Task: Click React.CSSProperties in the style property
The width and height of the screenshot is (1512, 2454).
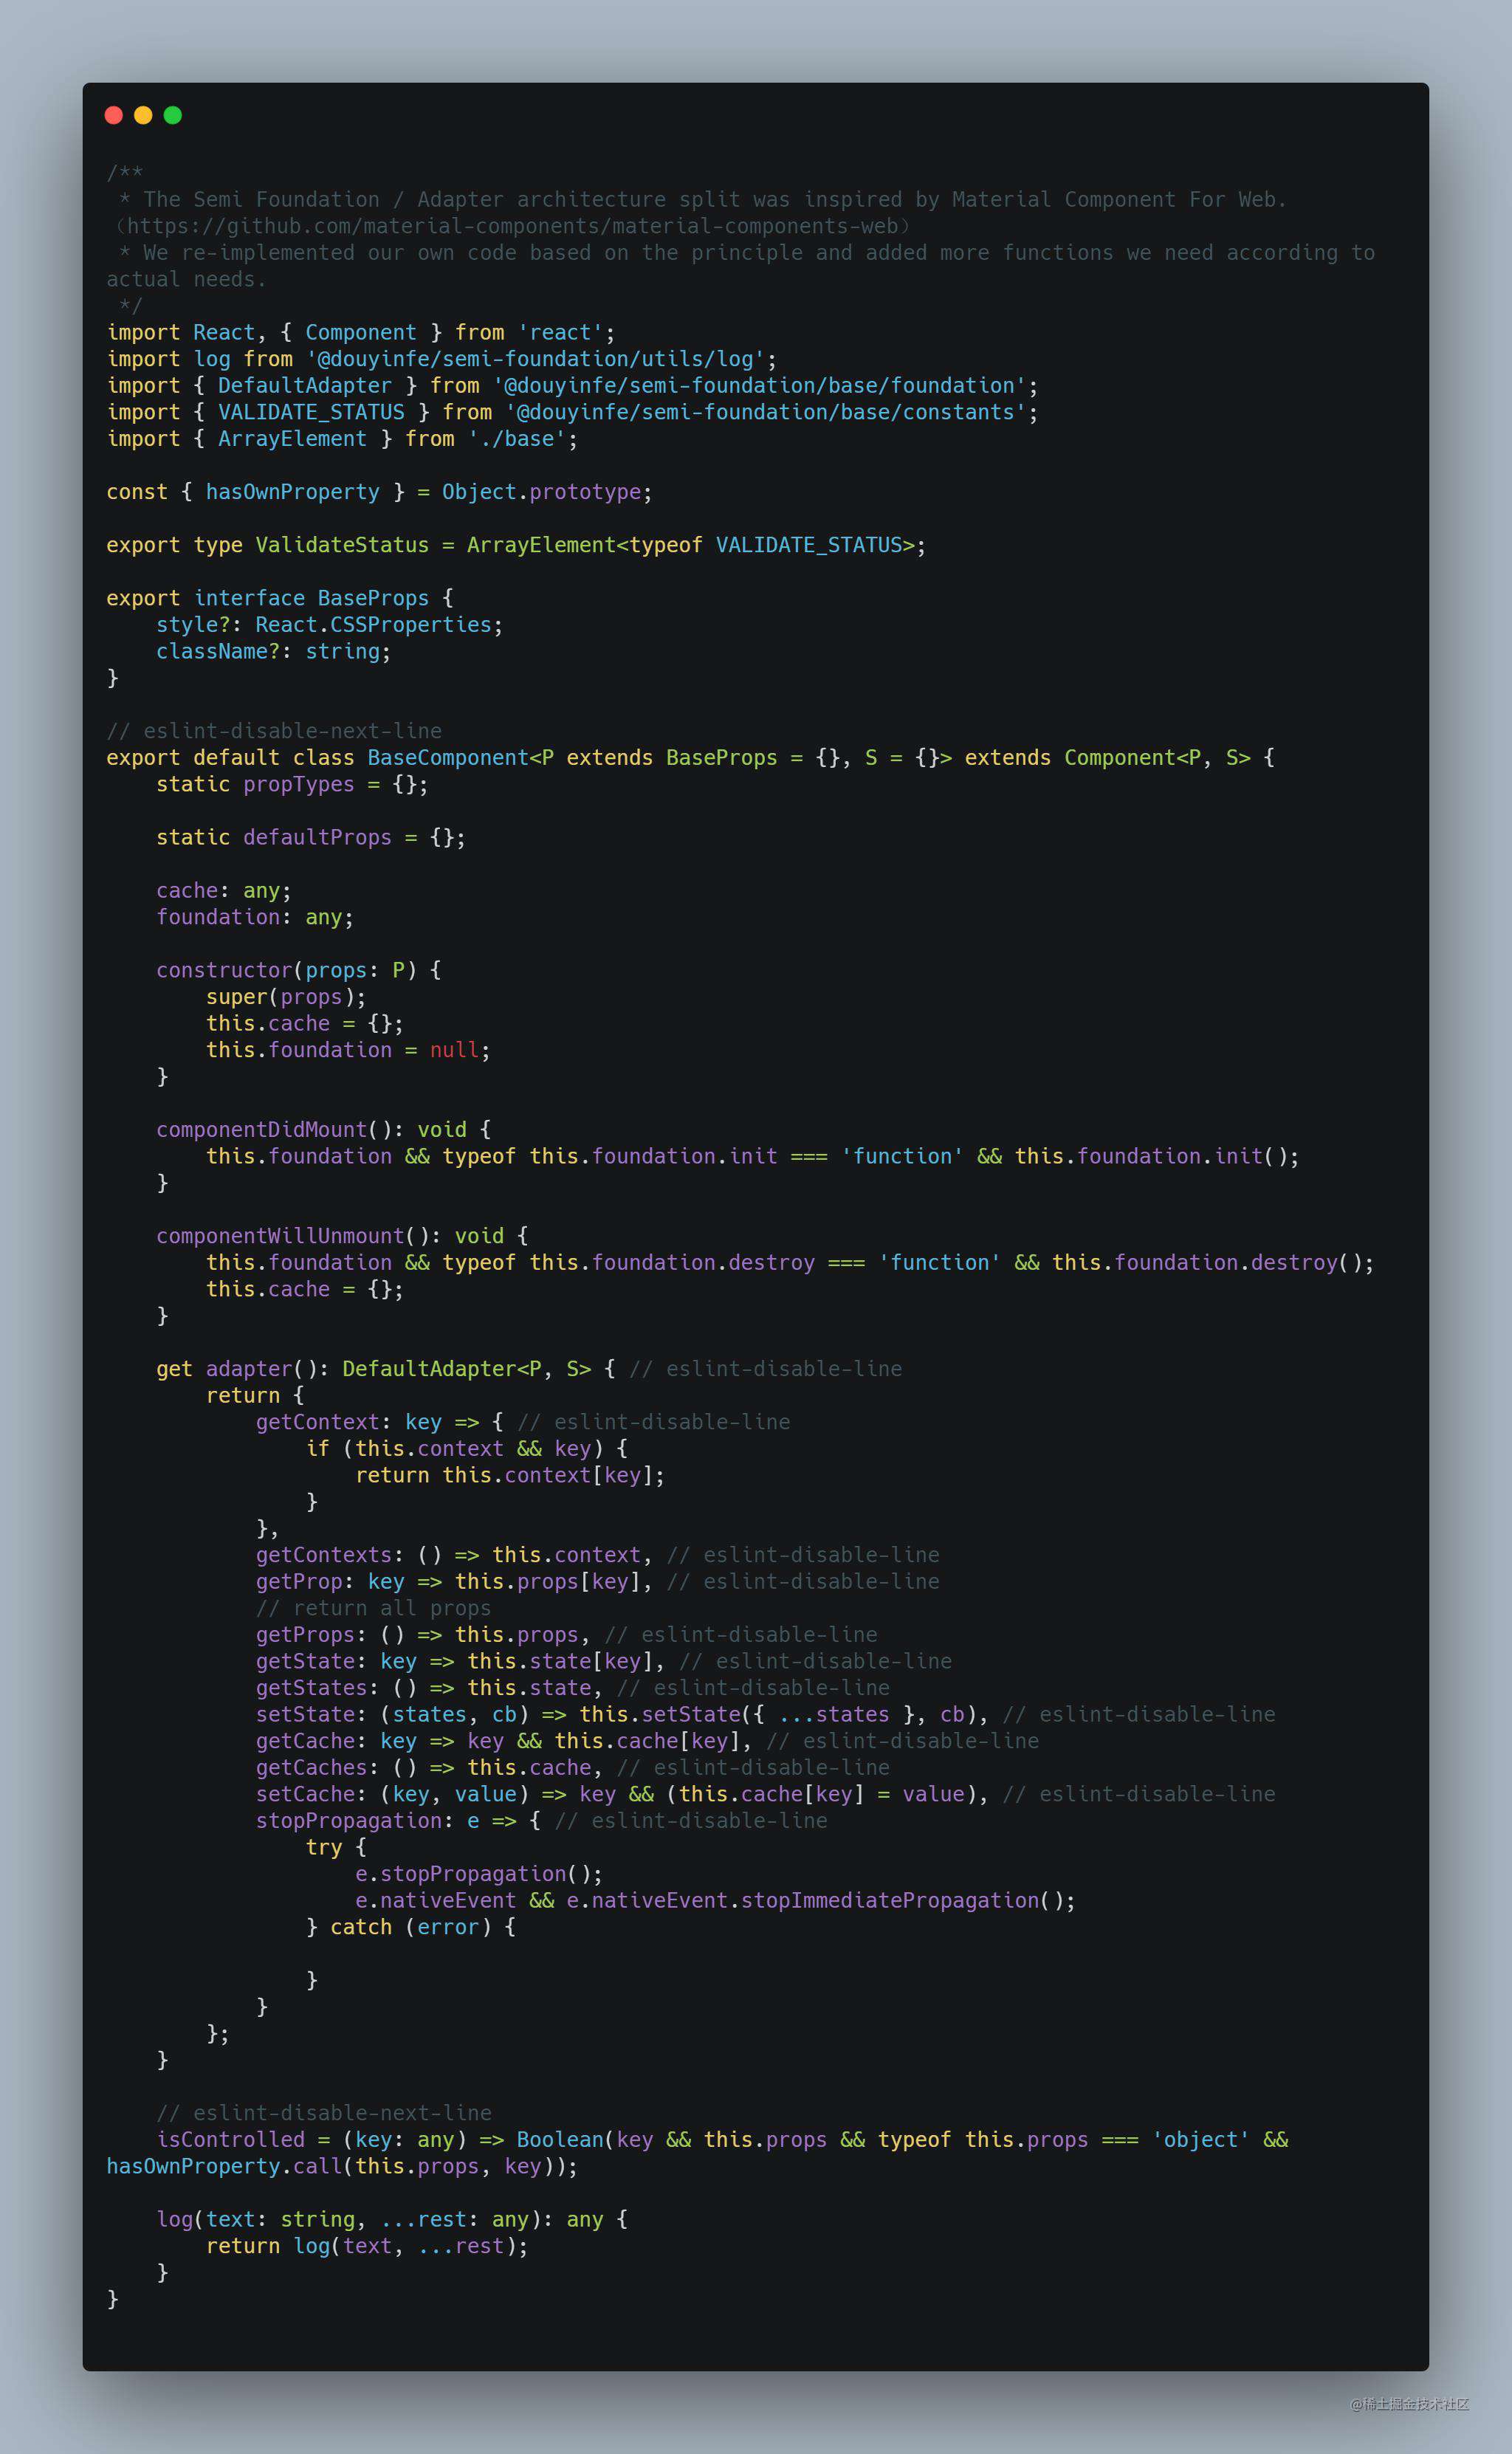Action: (373, 625)
